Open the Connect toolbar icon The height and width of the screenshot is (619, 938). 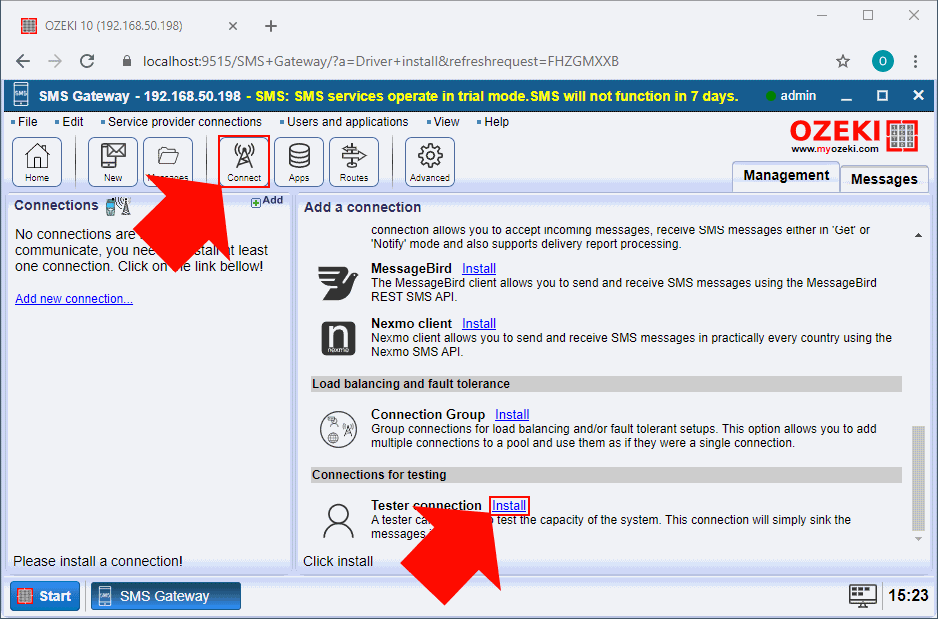[244, 161]
